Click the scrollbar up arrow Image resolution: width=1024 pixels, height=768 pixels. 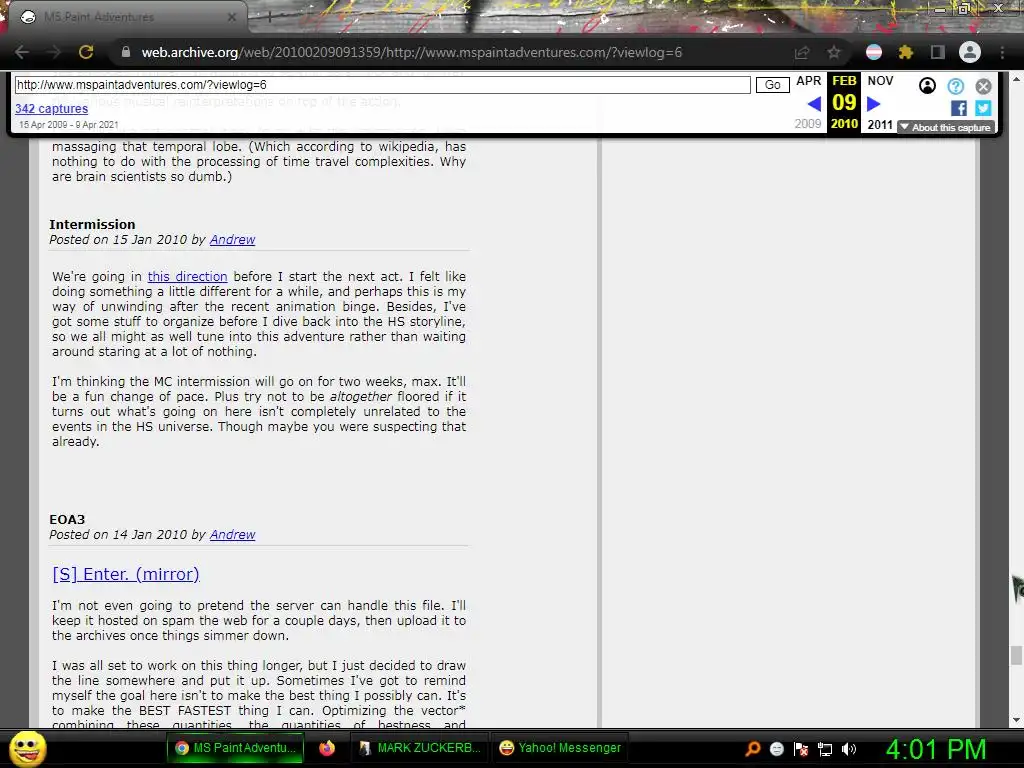(1016, 79)
